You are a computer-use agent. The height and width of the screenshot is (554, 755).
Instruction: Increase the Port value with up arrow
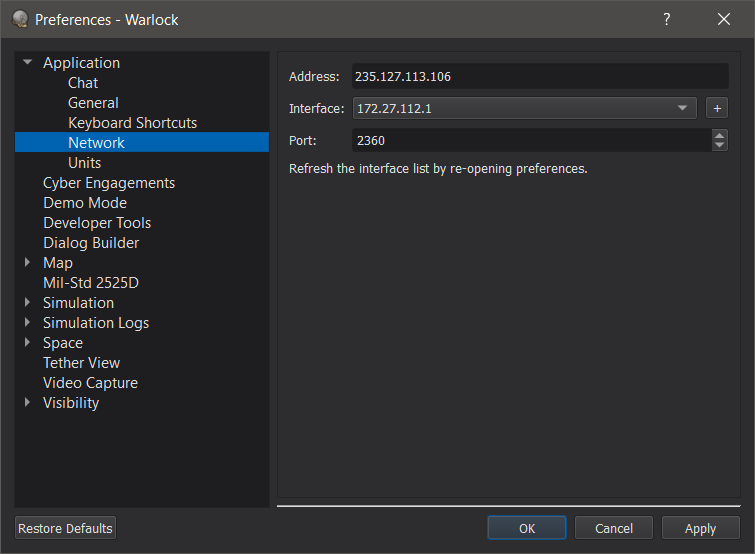click(719, 136)
